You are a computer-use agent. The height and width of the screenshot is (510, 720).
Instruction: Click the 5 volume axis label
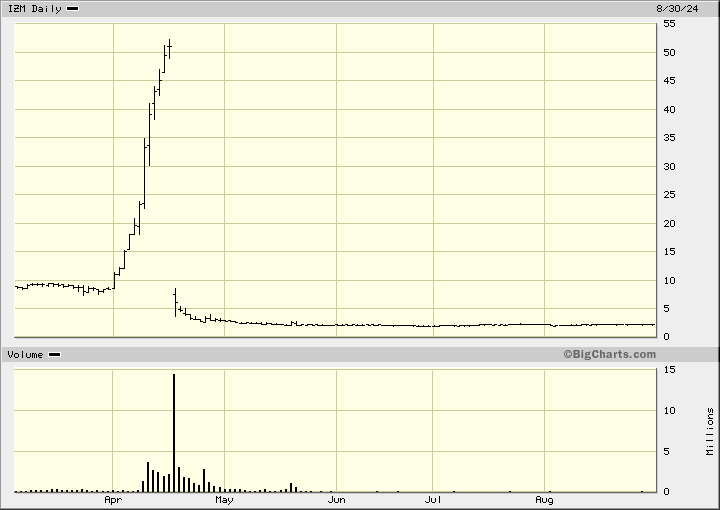(666, 451)
